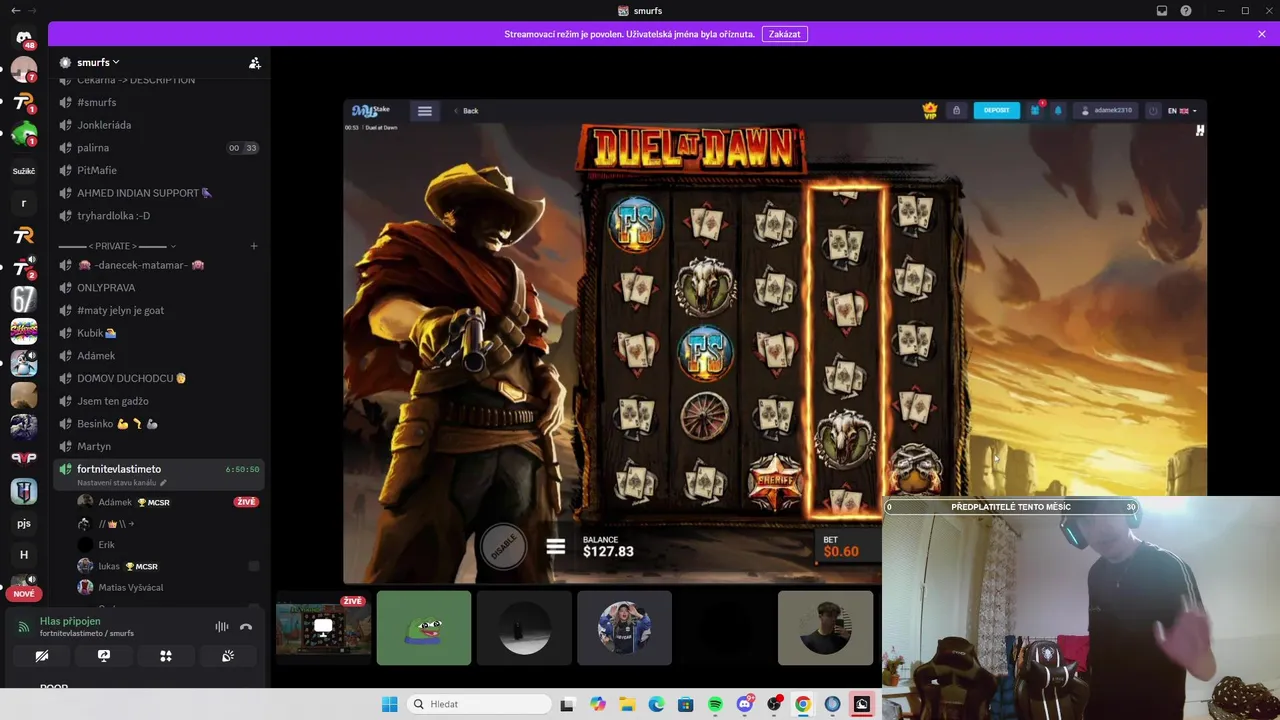Dismiss streamer mode banner
Screen dimensions: 1280x720
point(1262,34)
